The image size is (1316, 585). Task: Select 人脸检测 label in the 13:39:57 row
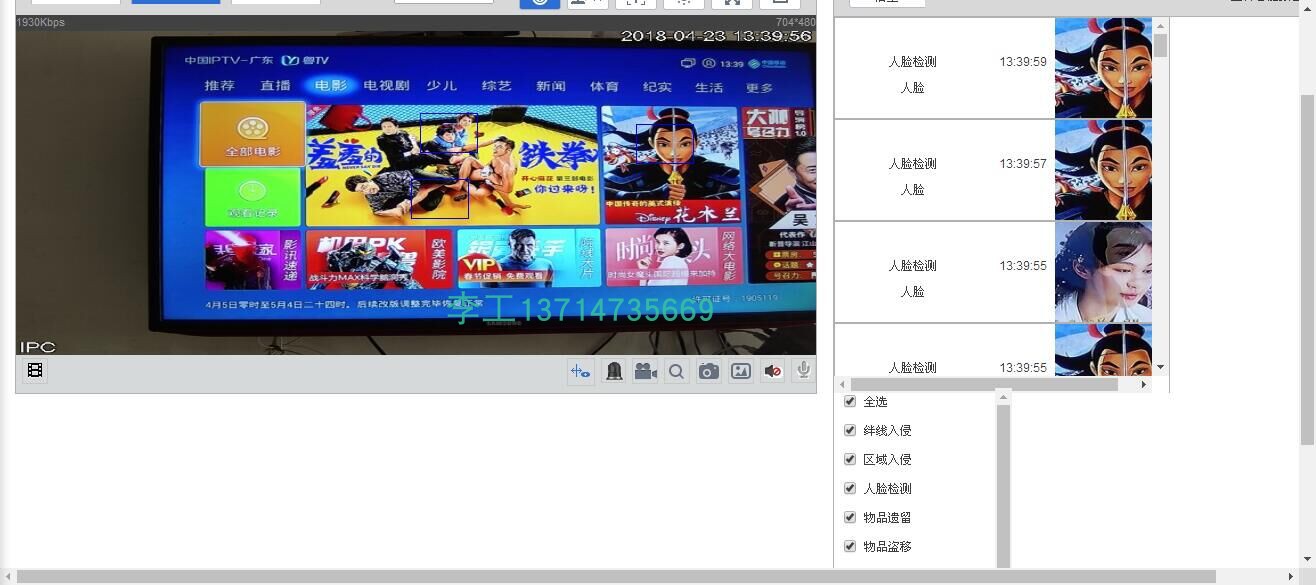[912, 164]
